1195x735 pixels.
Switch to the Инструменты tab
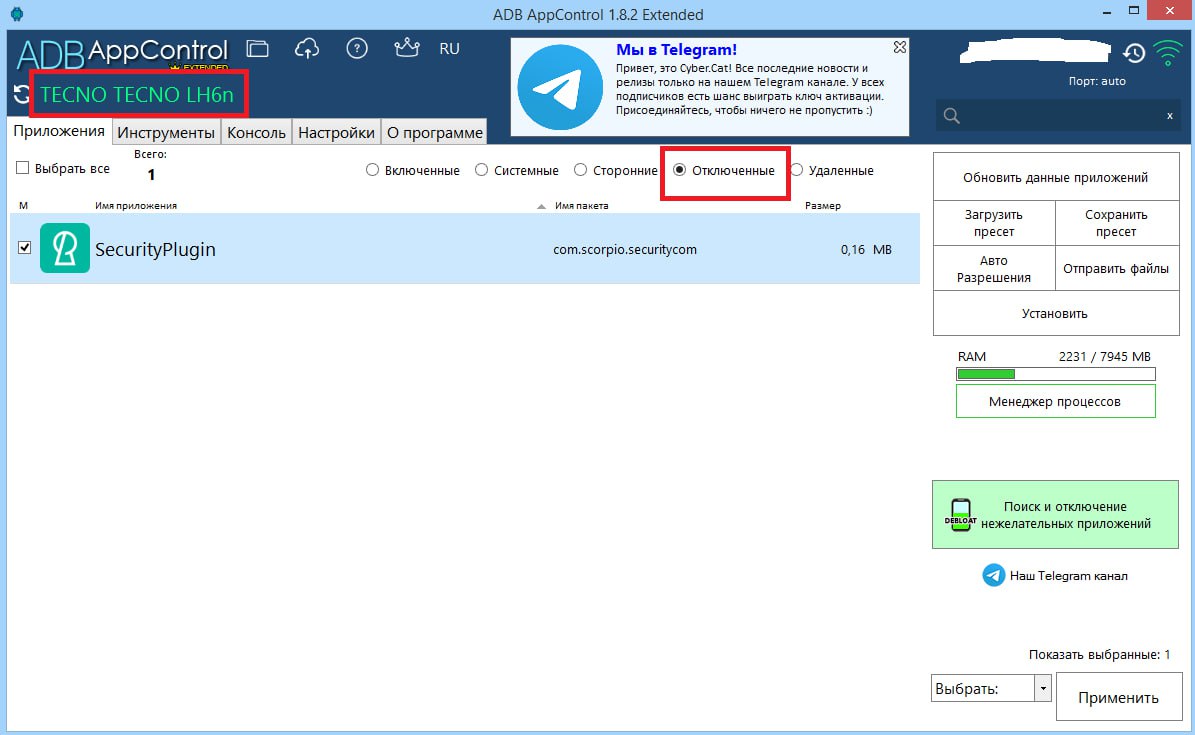point(166,133)
